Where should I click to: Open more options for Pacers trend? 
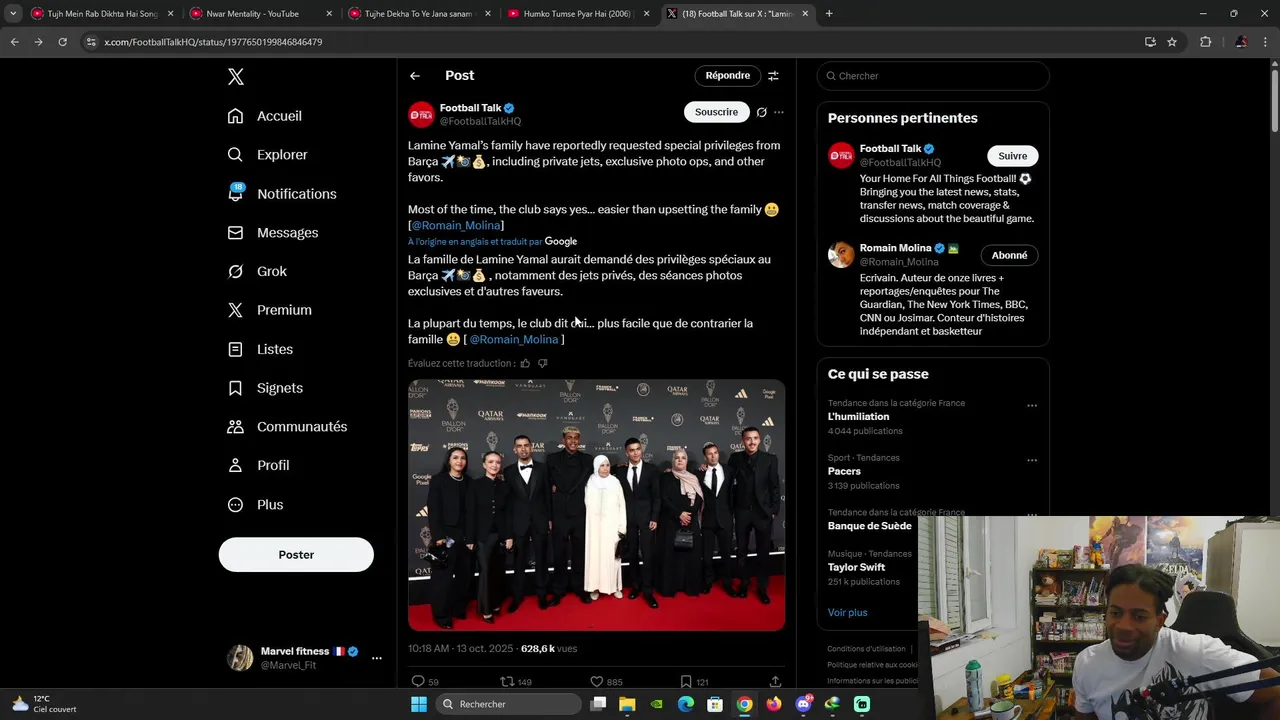(x=1032, y=461)
